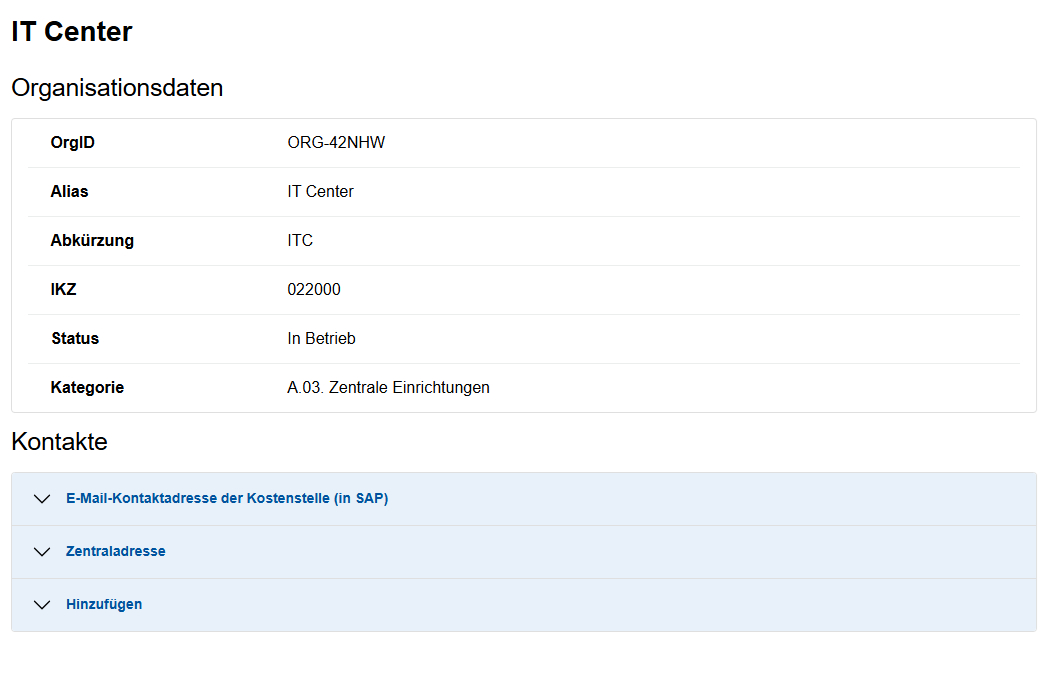Click the Zentraladresse section title
This screenshot has height=682, width=1045.
tap(115, 551)
